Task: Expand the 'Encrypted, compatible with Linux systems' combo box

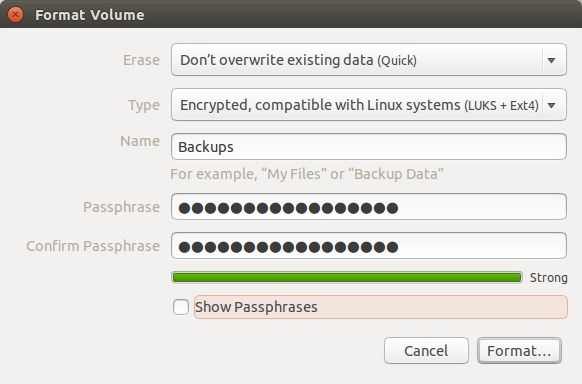Action: [x=369, y=105]
